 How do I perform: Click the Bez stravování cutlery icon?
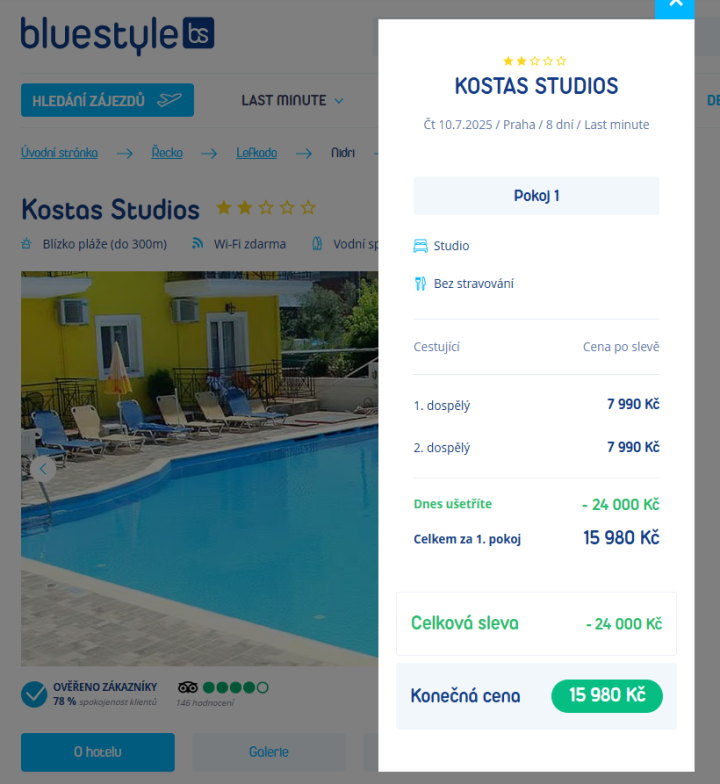click(x=420, y=284)
